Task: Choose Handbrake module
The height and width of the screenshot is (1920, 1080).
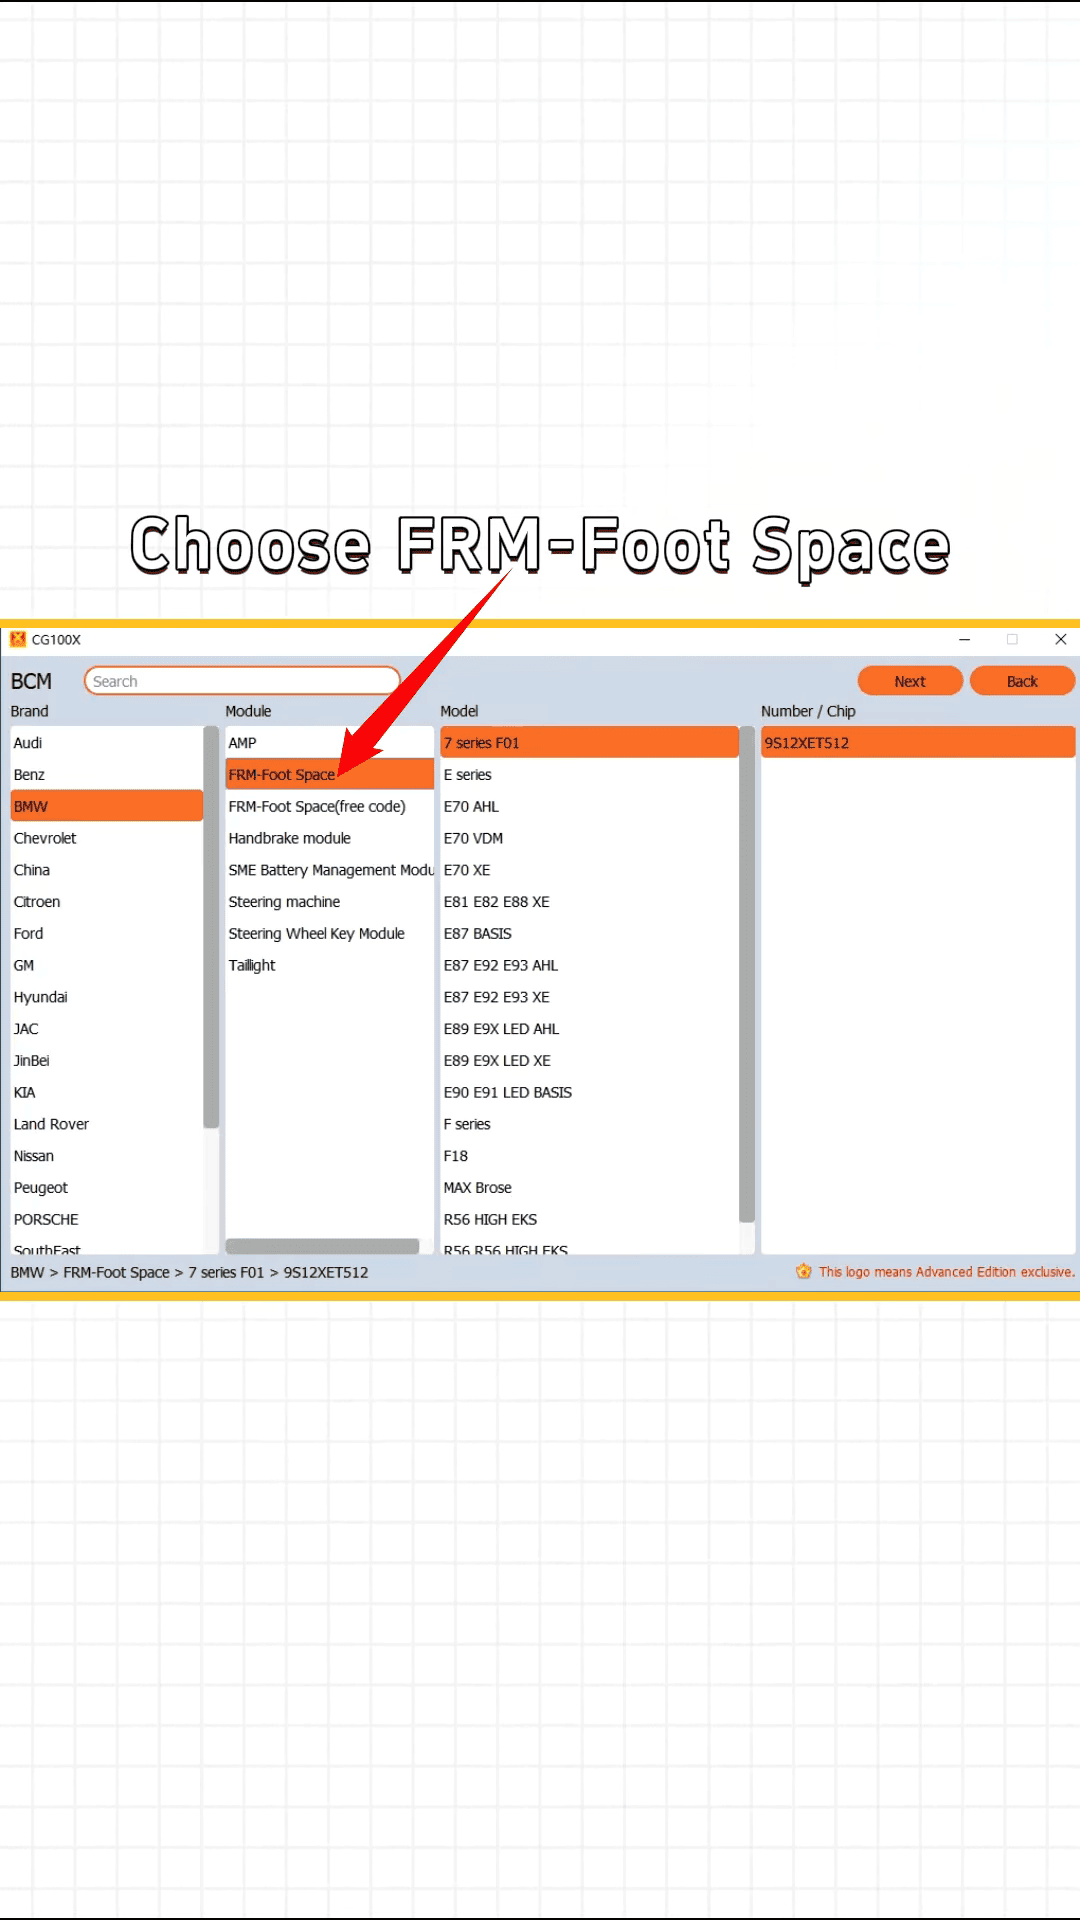Action: (x=329, y=838)
